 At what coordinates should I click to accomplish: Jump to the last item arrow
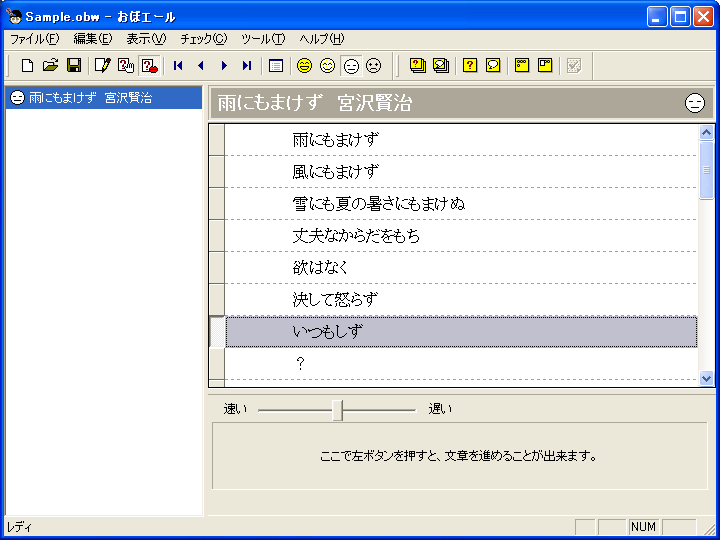247,66
